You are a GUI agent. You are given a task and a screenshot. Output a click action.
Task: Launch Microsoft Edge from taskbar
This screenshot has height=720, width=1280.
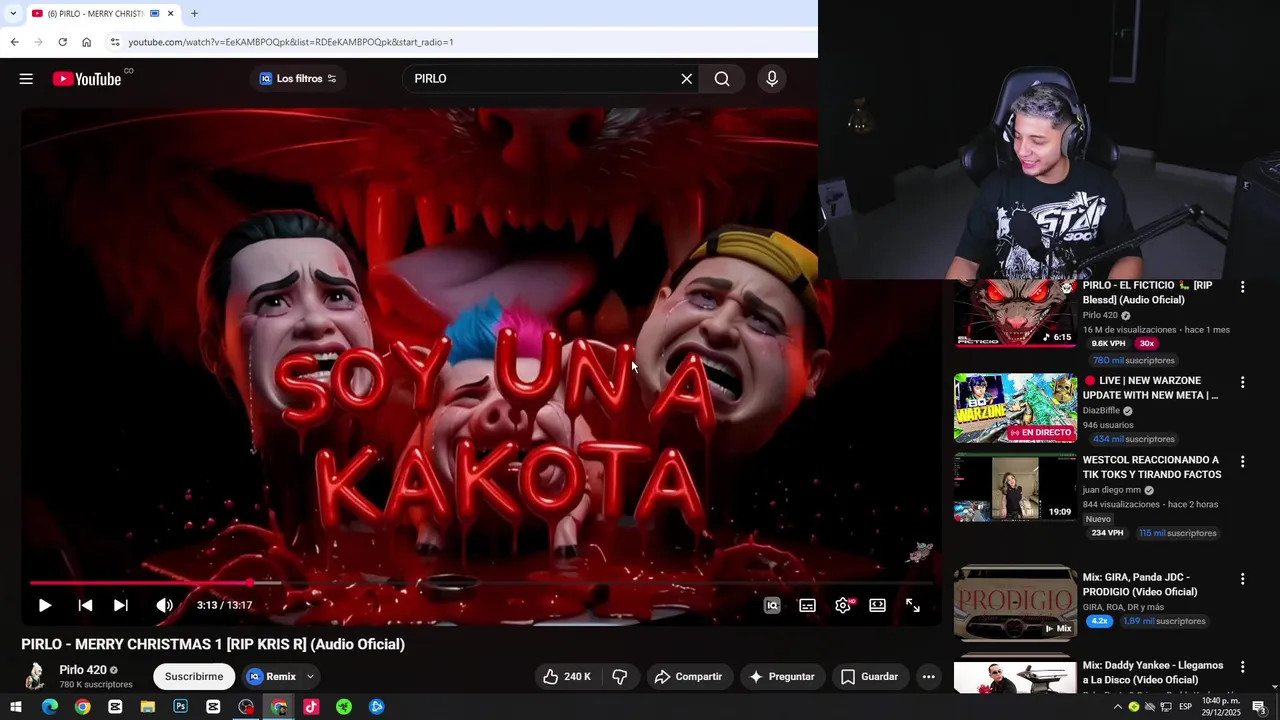(50, 707)
